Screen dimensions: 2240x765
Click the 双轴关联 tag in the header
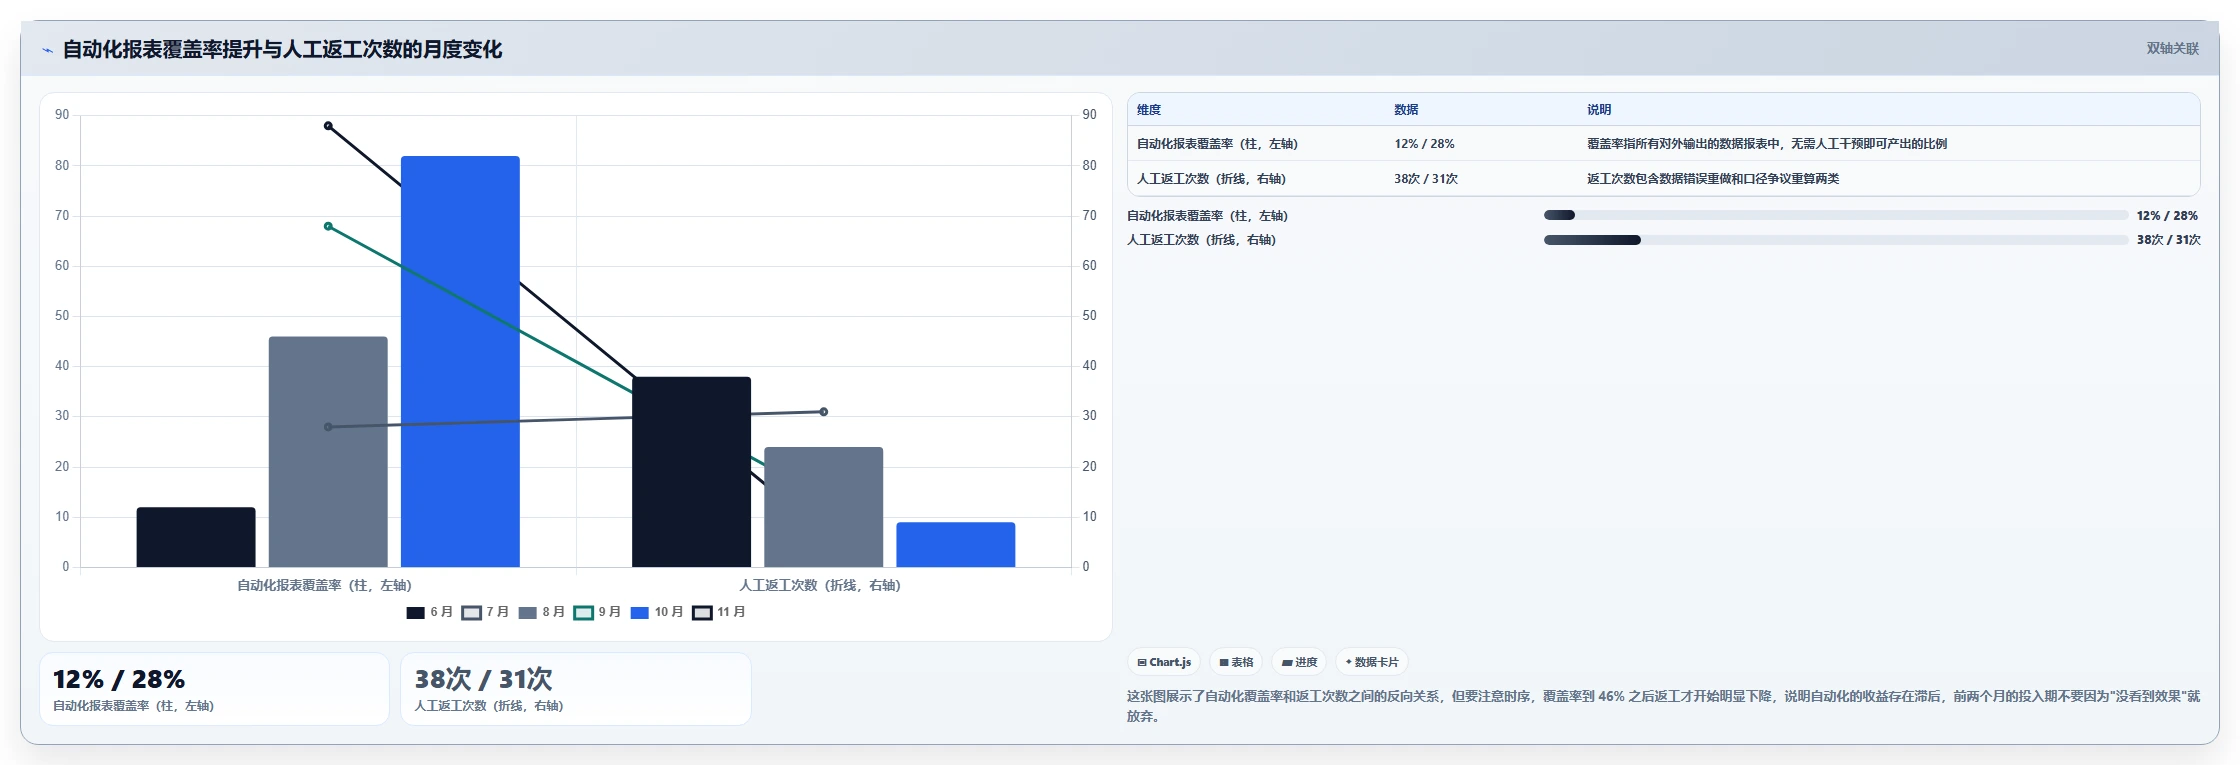pyautogui.click(x=2172, y=48)
